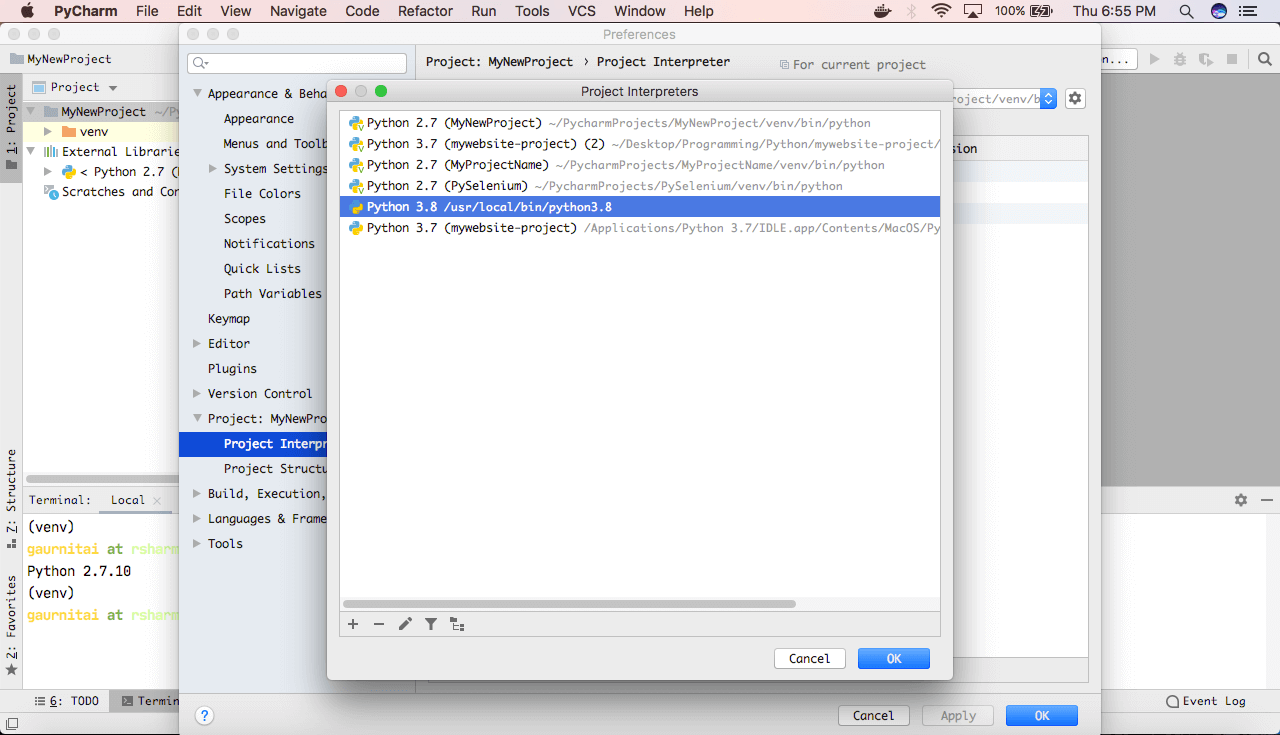Click the Run icon in PyCharm toolbar
Screen dimensions: 1280x735
[1155, 59]
